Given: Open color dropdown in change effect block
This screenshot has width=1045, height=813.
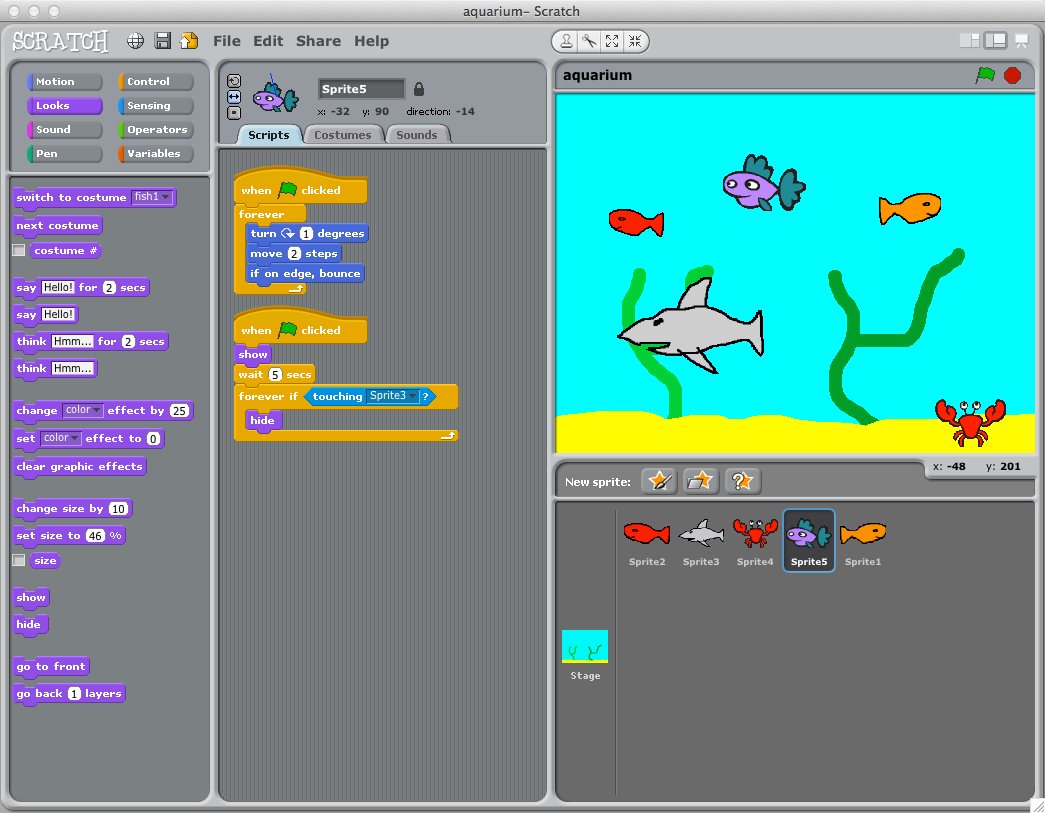Looking at the screenshot, I should click(83, 410).
